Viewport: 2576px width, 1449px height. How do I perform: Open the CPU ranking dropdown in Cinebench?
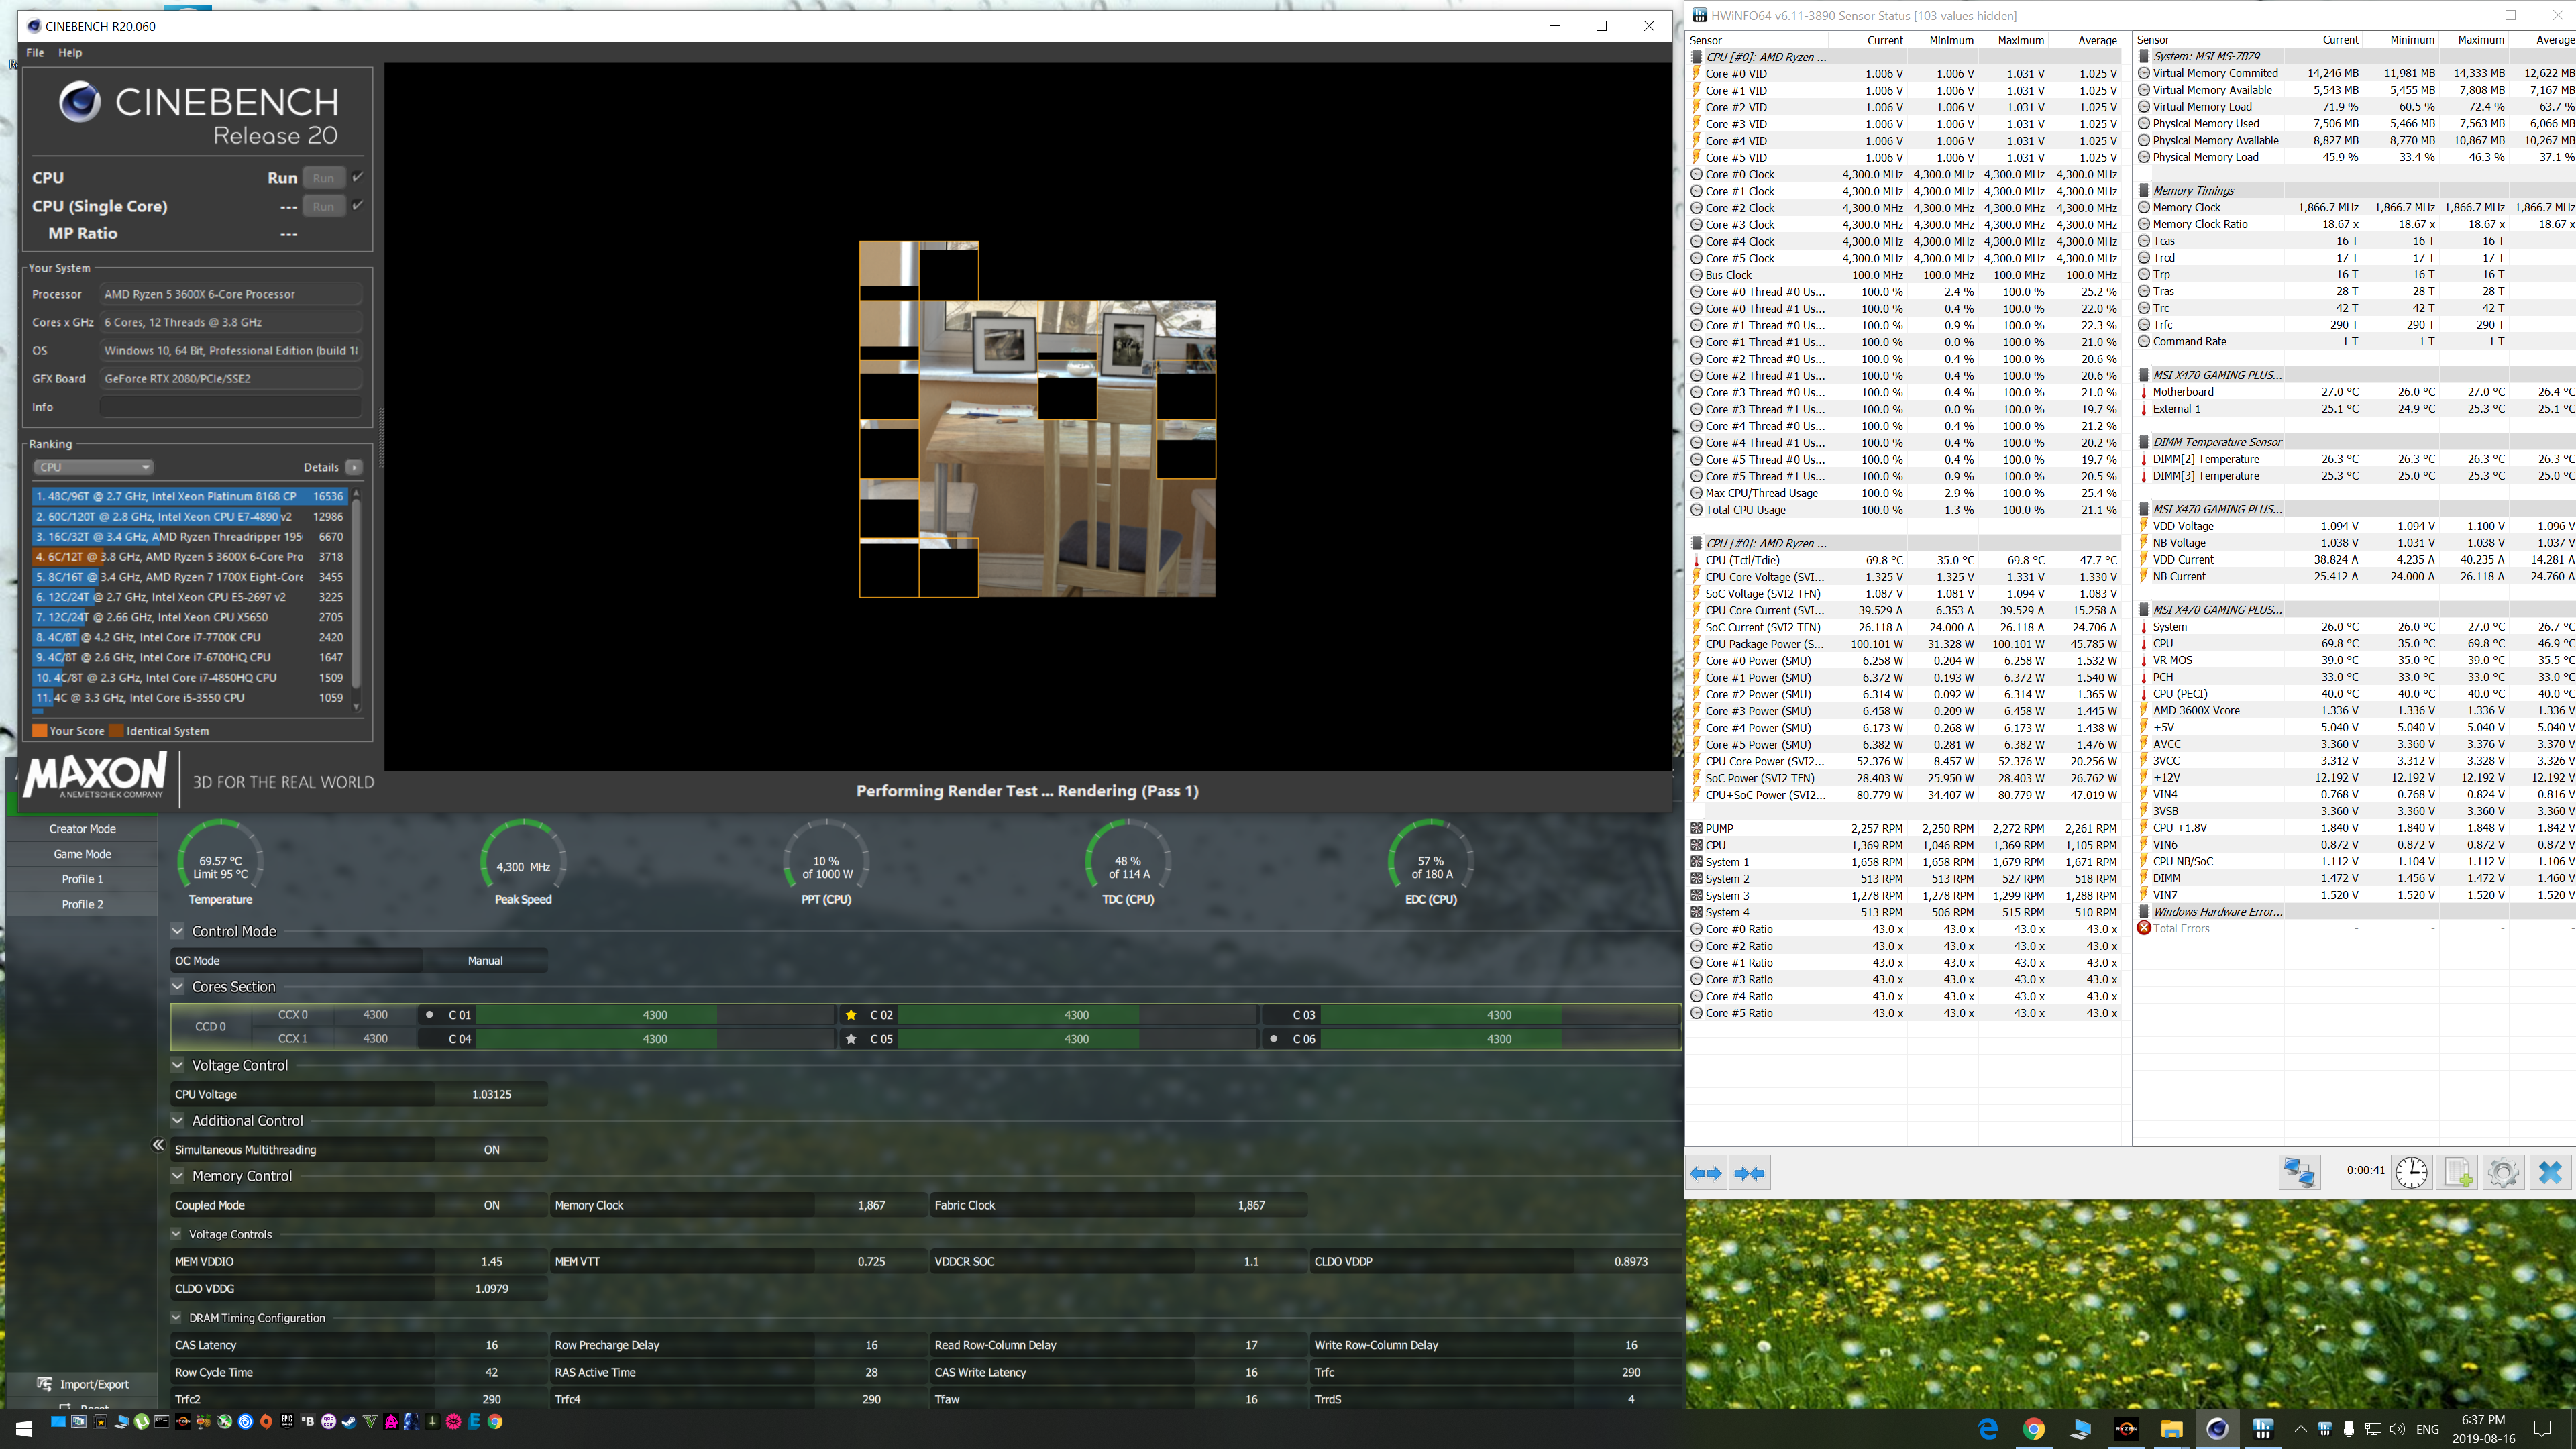coord(93,467)
